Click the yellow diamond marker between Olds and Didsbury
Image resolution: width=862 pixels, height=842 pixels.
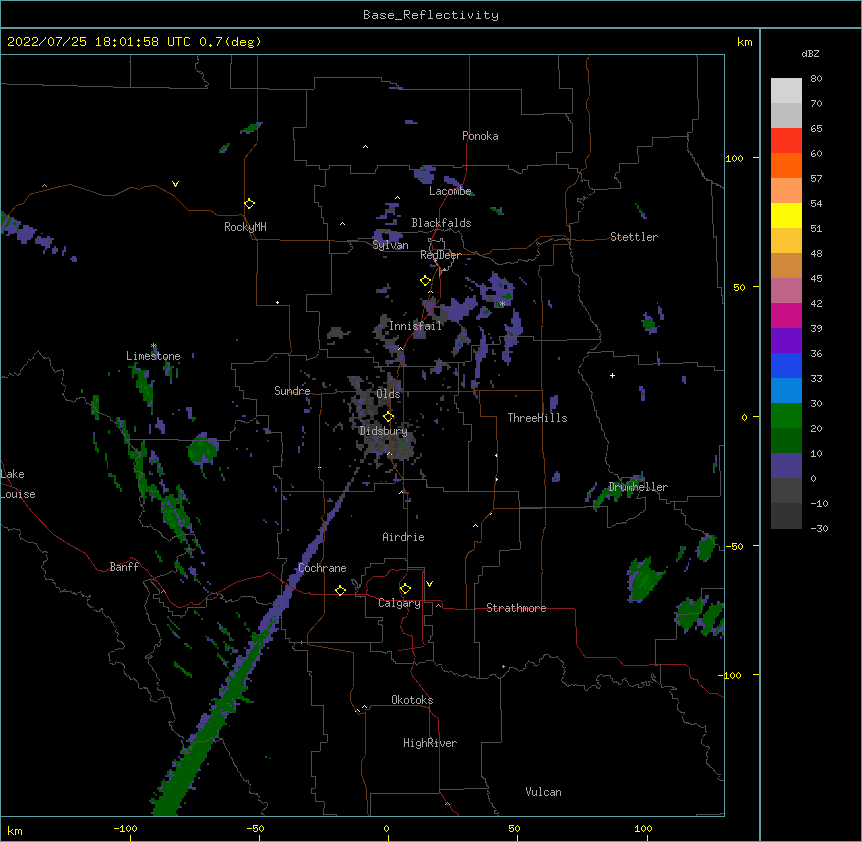[x=389, y=416]
